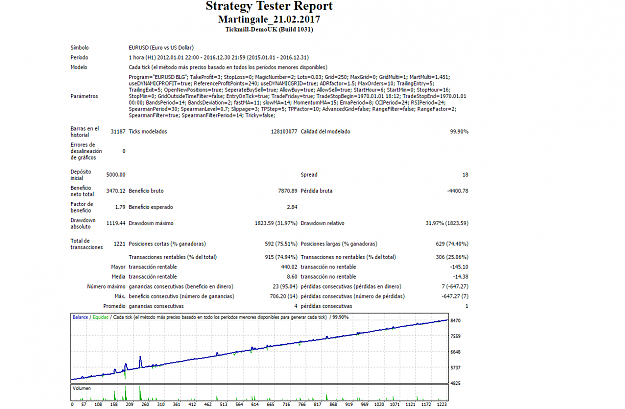Screen dimensions: 625x409
Task: Click the 3470.12 net profit value
Action: (116, 191)
